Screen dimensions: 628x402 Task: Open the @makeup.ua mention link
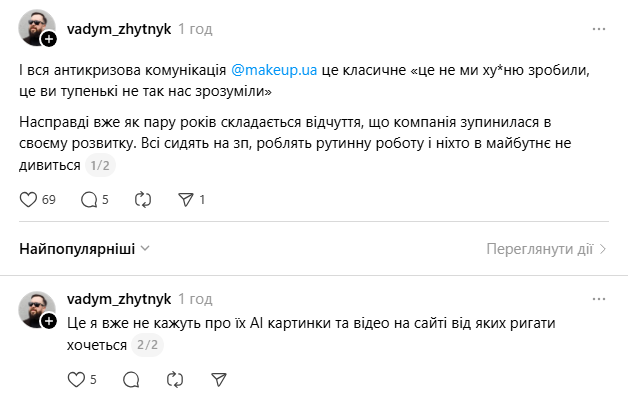click(274, 71)
